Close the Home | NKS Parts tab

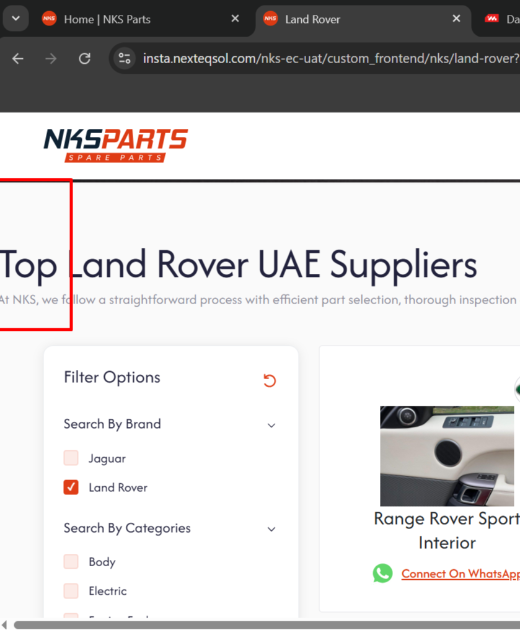click(235, 18)
